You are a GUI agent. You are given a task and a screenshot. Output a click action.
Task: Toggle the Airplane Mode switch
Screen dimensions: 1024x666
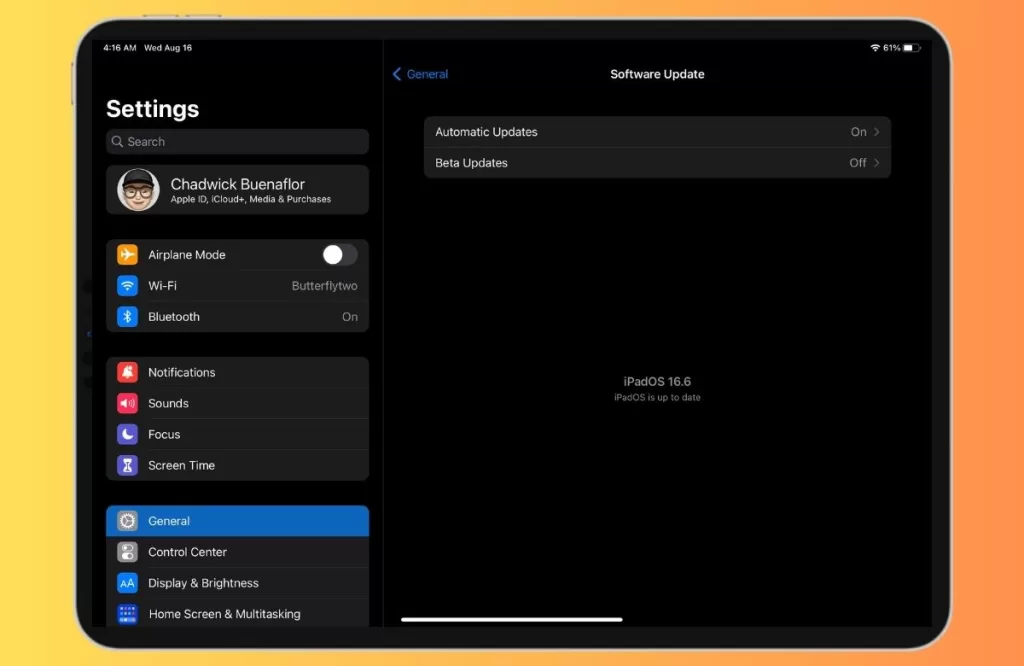click(339, 255)
